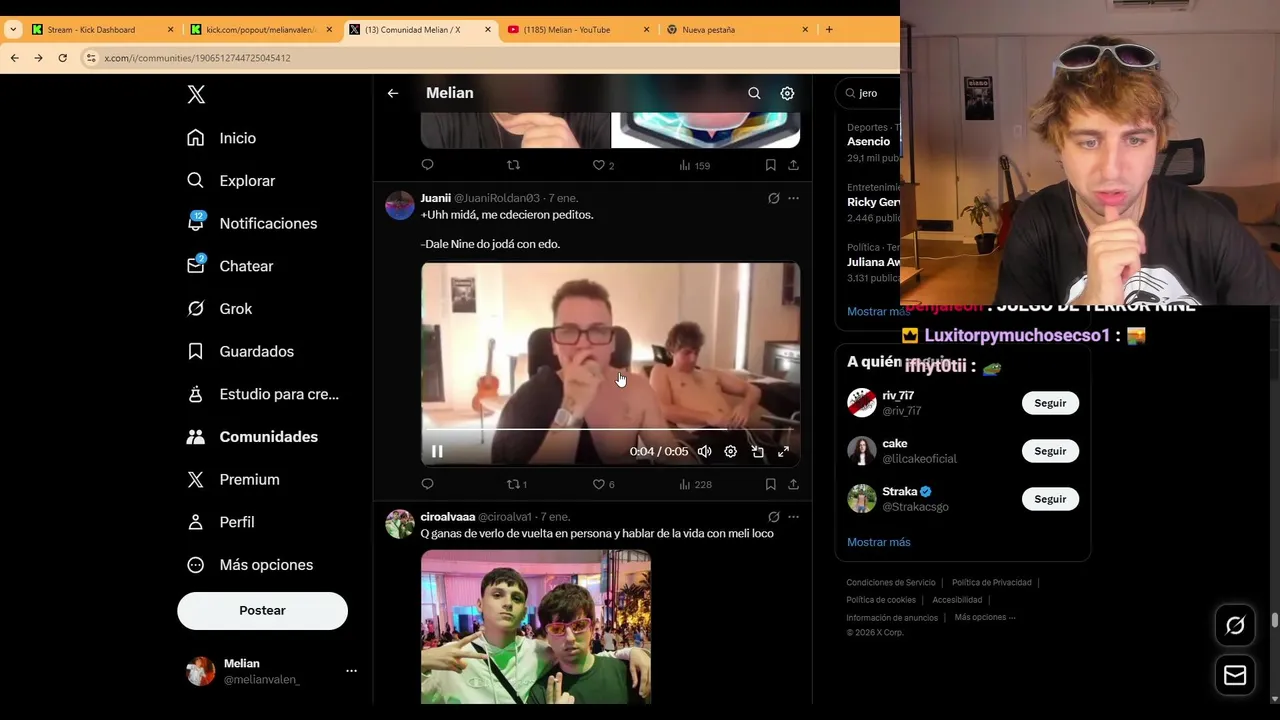
Task: Open Grok explain on ciroalvaaa's post
Action: [773, 517]
